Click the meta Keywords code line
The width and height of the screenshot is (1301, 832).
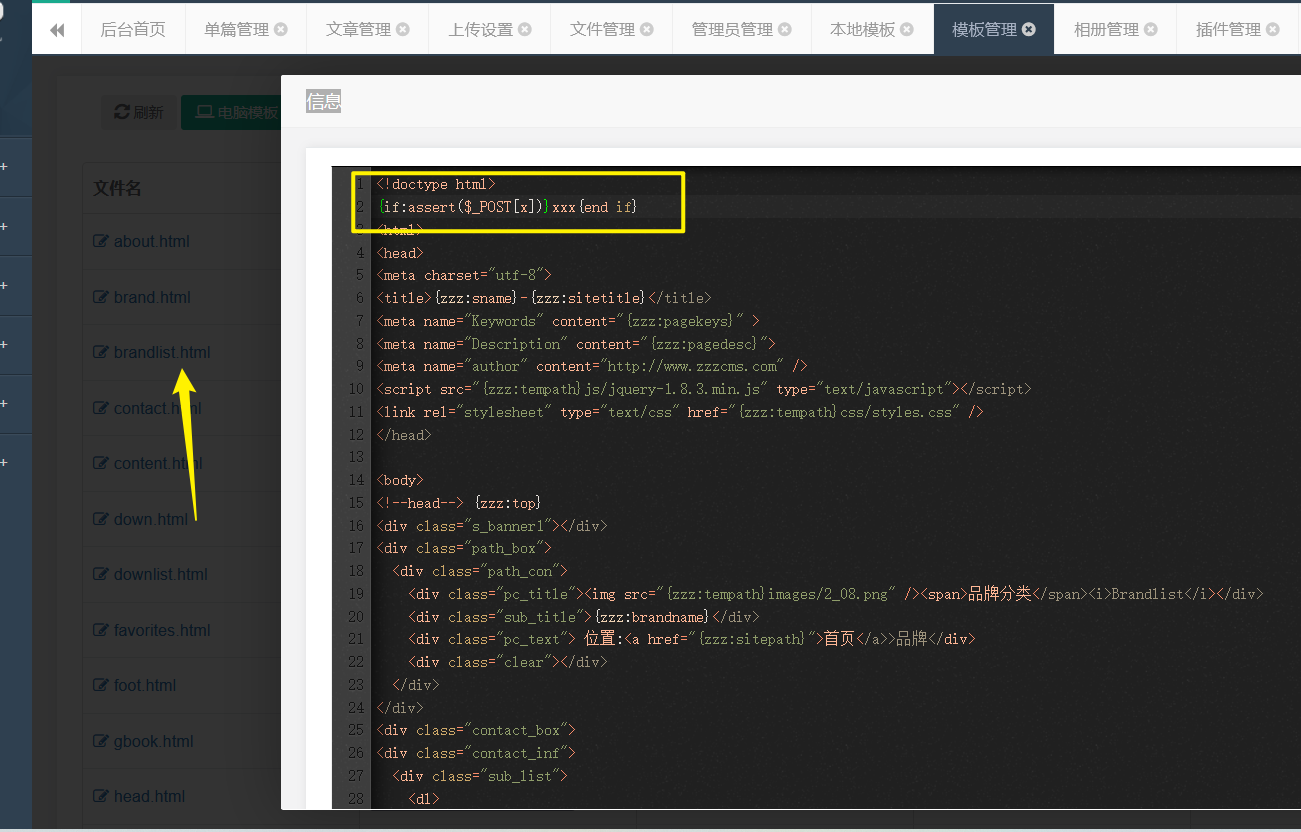(568, 321)
